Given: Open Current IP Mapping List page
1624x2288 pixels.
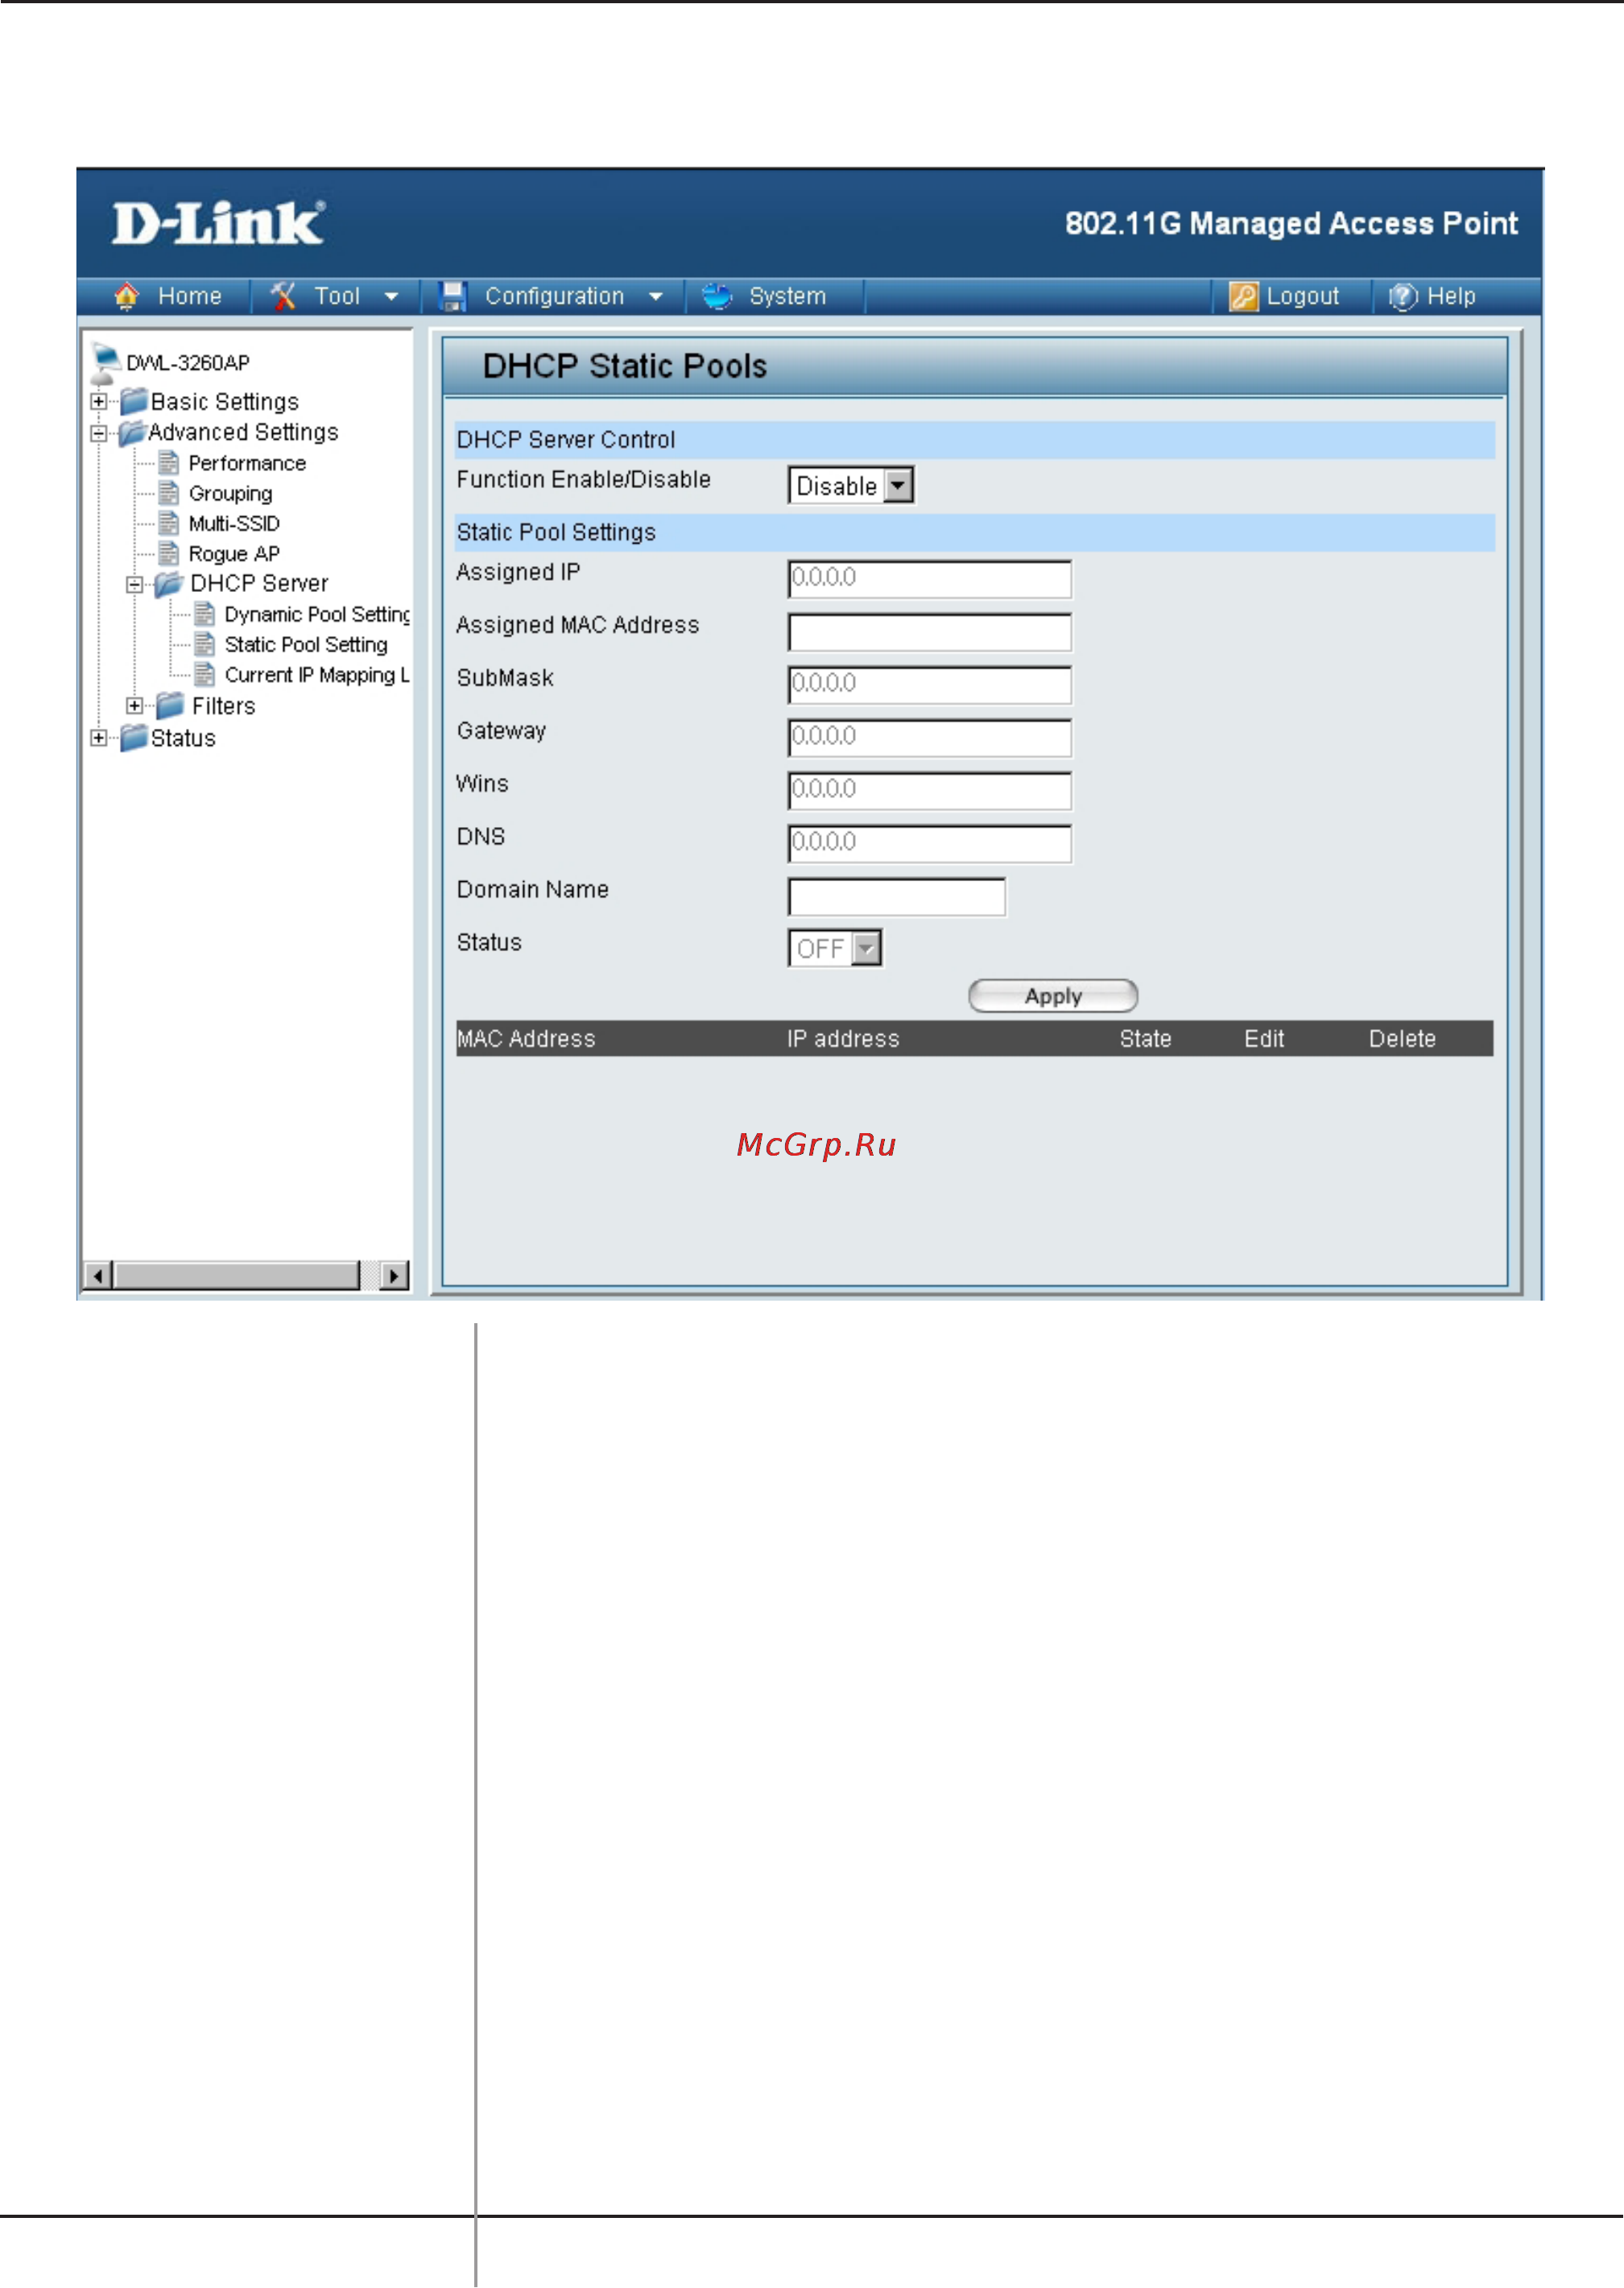Looking at the screenshot, I should (x=317, y=675).
